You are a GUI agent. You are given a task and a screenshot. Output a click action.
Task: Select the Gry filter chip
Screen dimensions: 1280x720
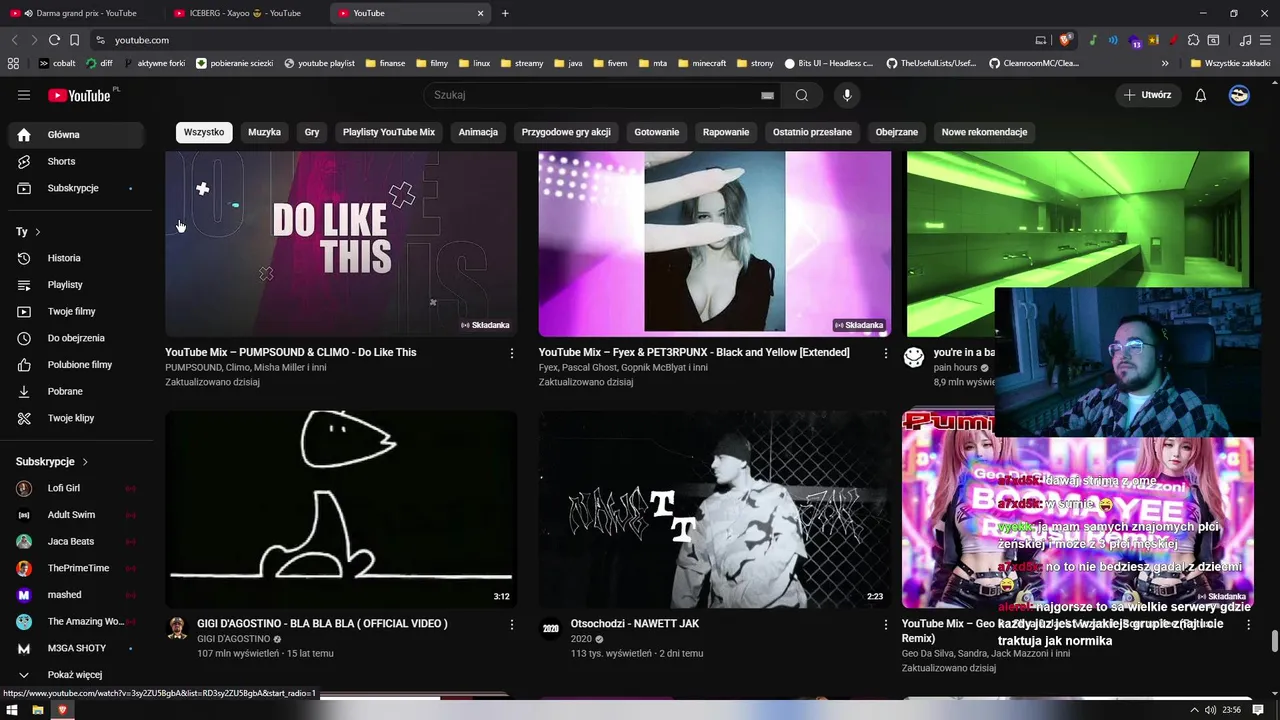[312, 132]
